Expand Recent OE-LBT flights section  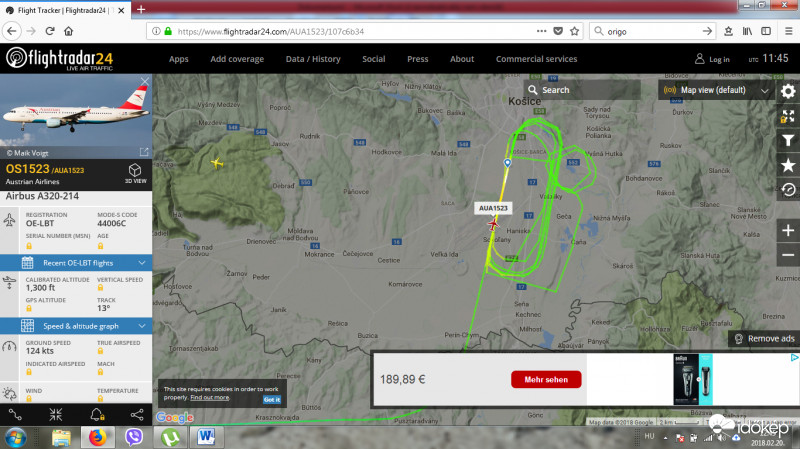(x=76, y=263)
